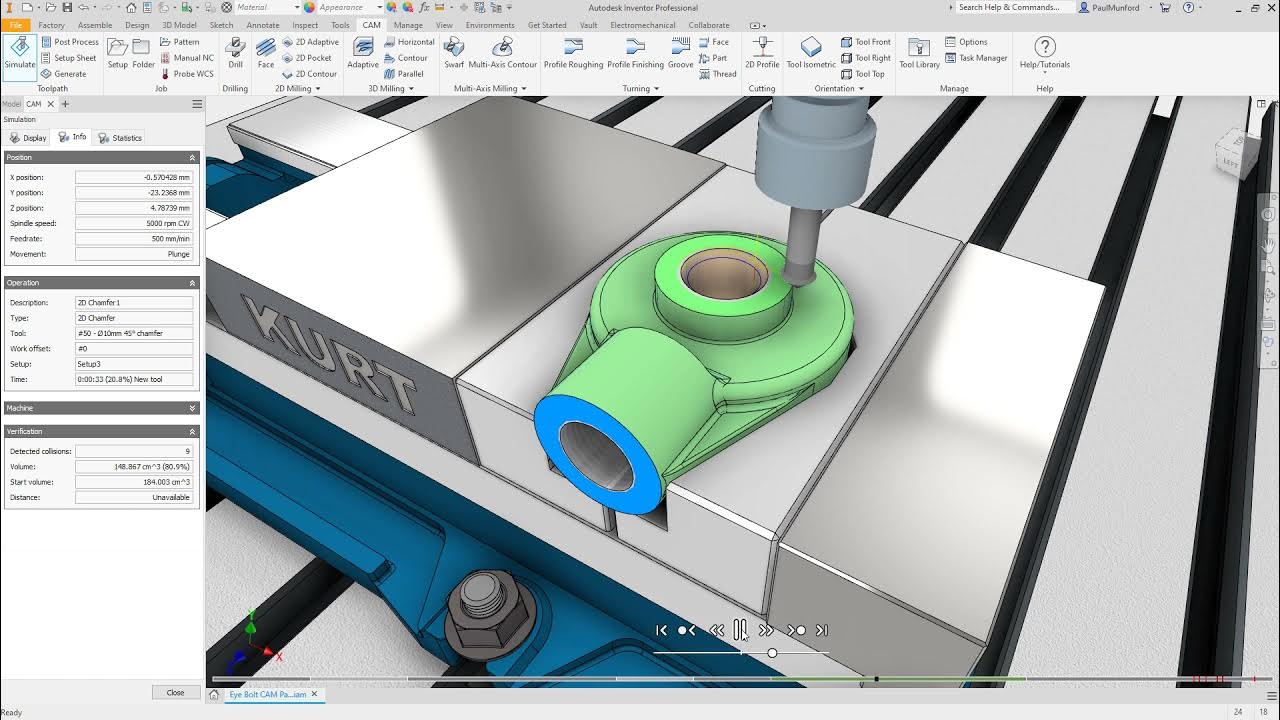Set Tool Front orientation

click(866, 42)
